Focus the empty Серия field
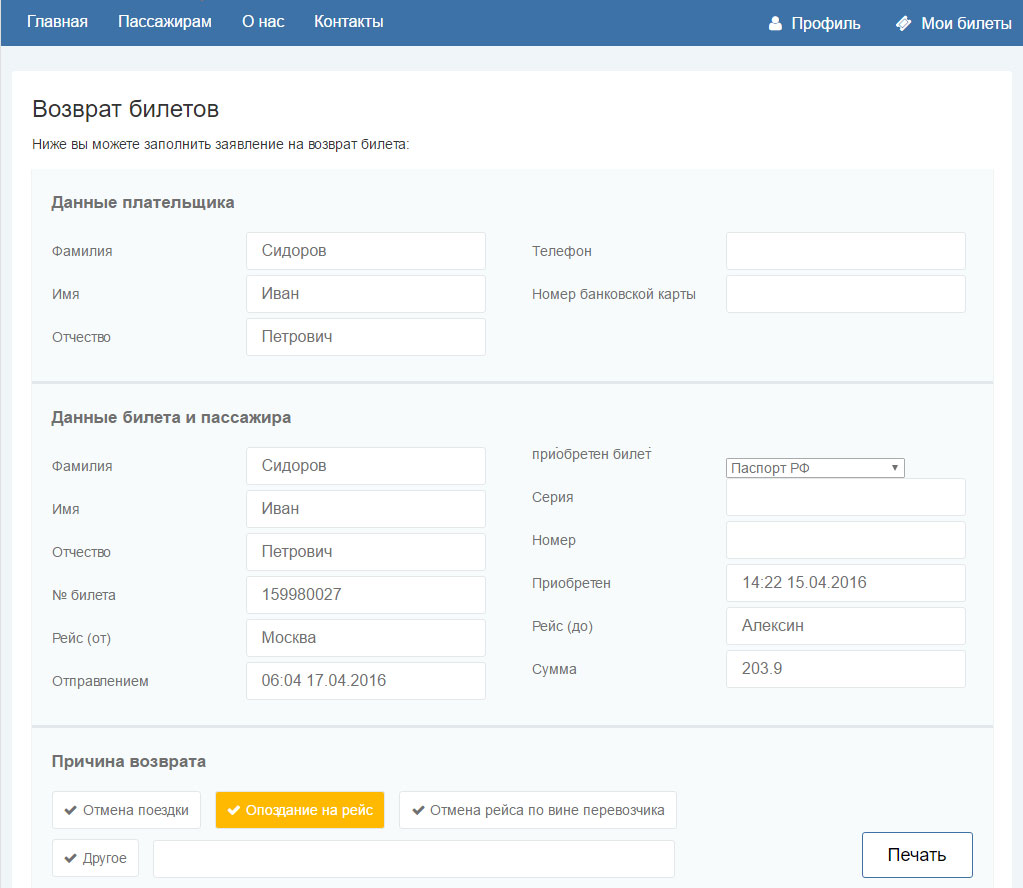1023x888 pixels. pyautogui.click(x=846, y=497)
